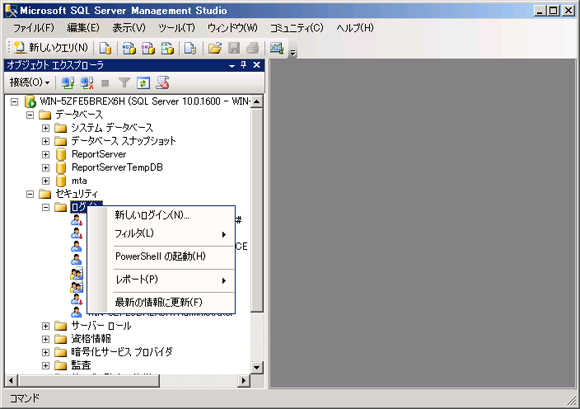Select the ReportServerTempDB tree item

(x=117, y=168)
